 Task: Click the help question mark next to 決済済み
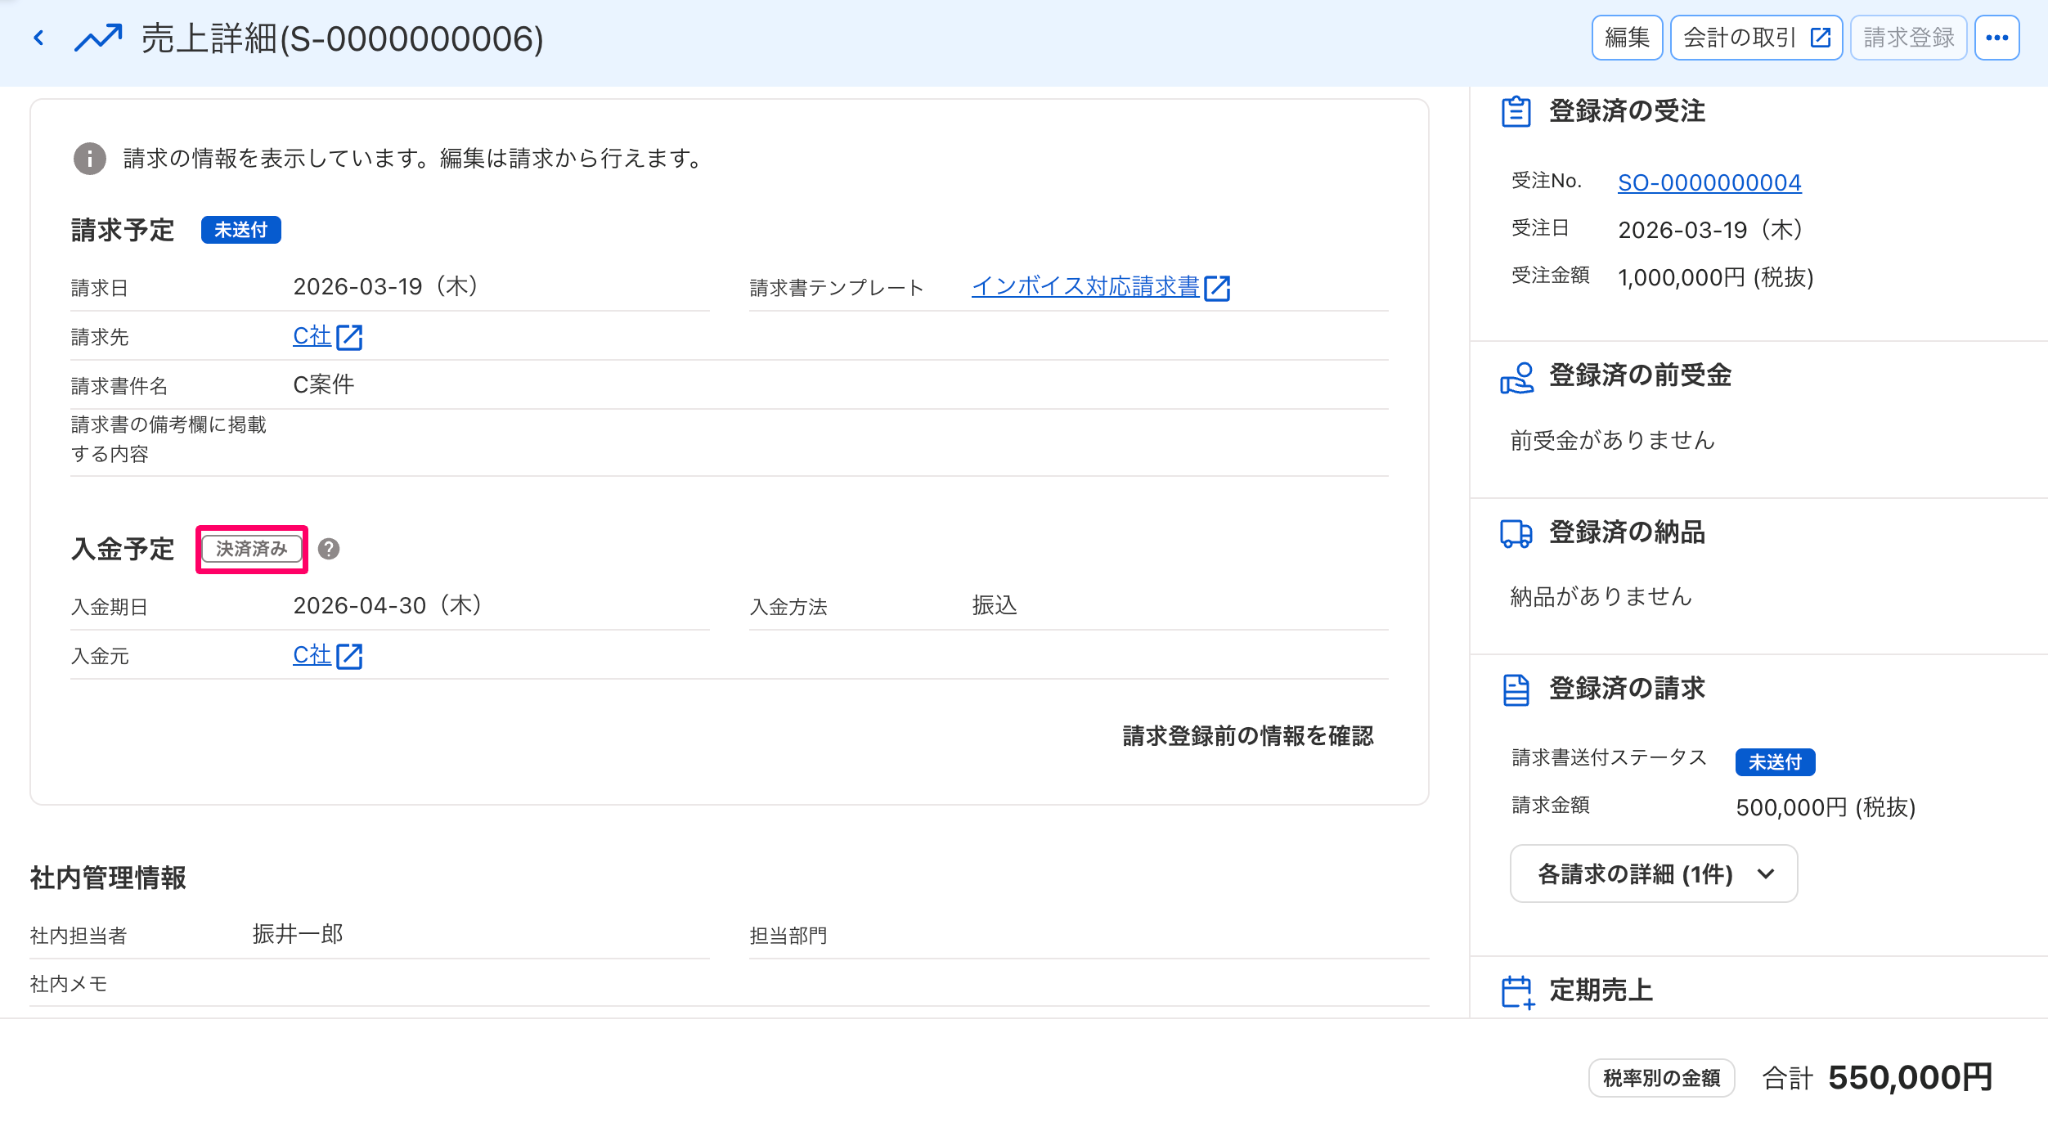[328, 549]
